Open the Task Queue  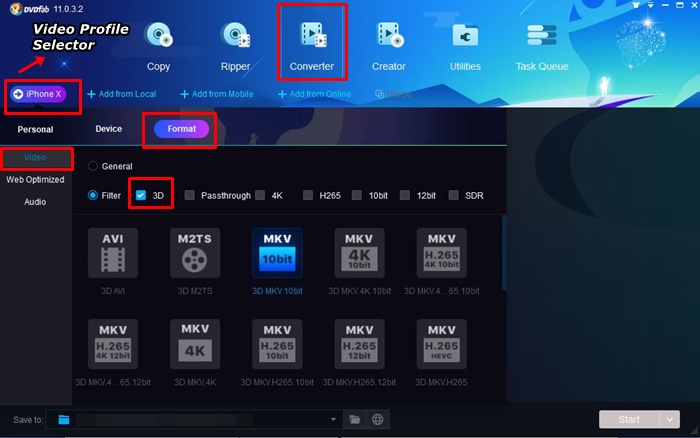point(542,47)
